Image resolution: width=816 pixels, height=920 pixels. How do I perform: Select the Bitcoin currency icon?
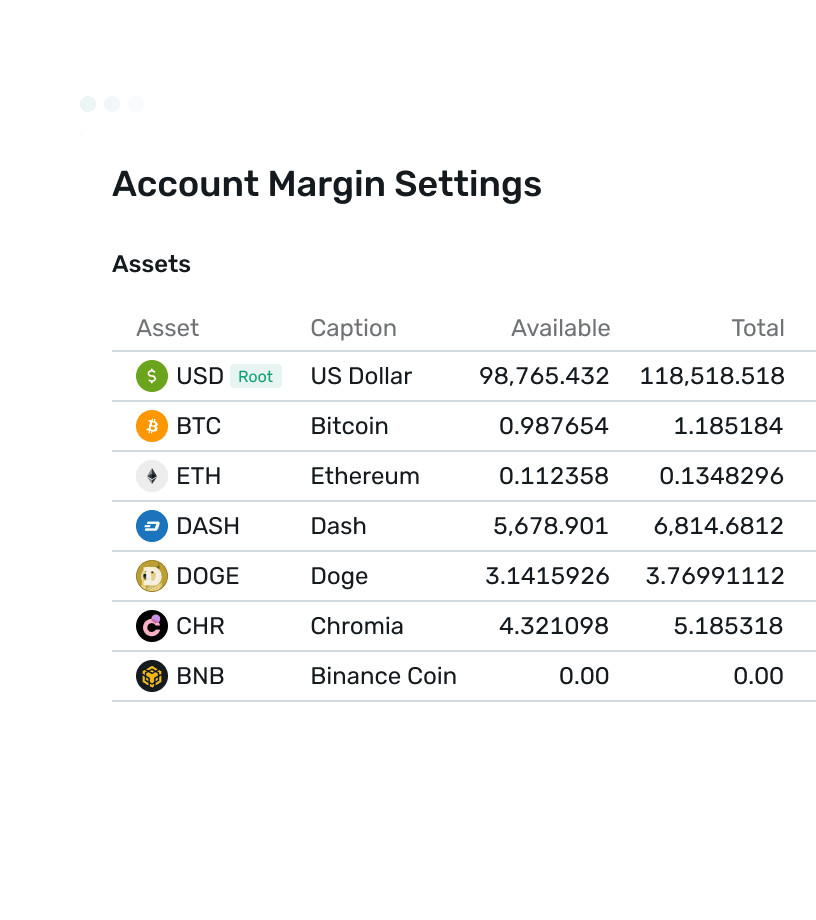(150, 426)
